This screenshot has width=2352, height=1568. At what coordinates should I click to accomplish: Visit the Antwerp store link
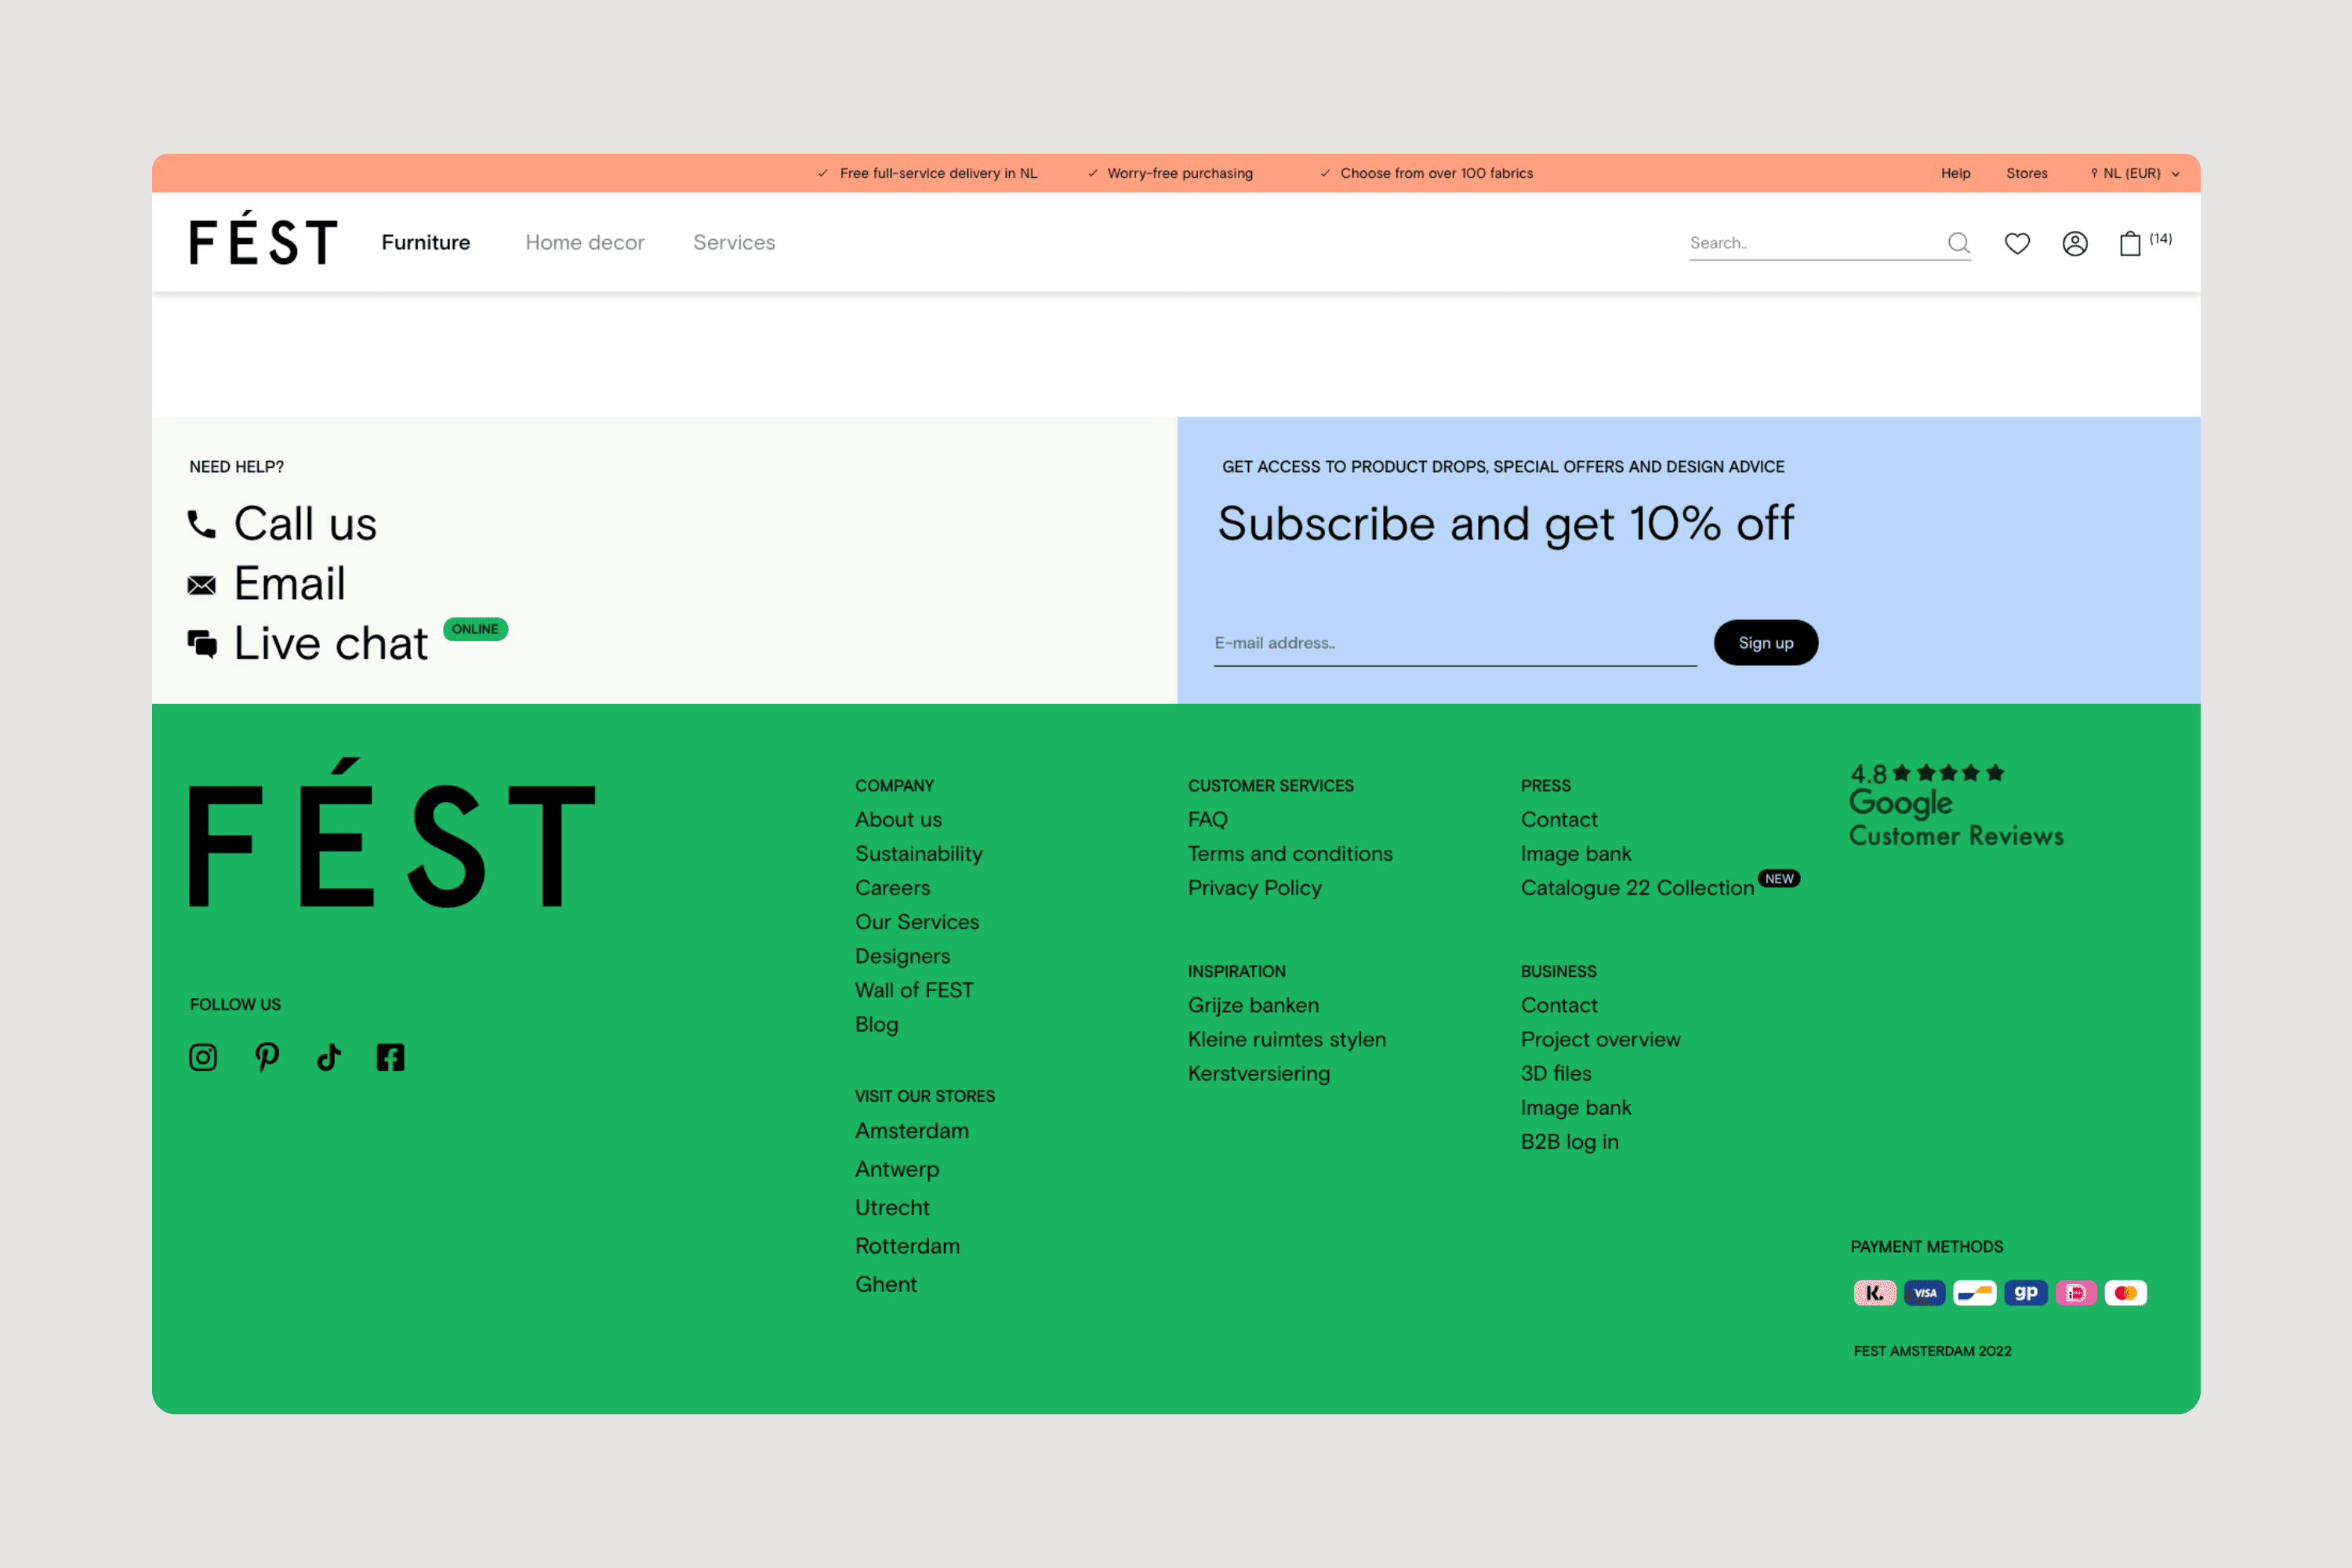pos(896,1169)
